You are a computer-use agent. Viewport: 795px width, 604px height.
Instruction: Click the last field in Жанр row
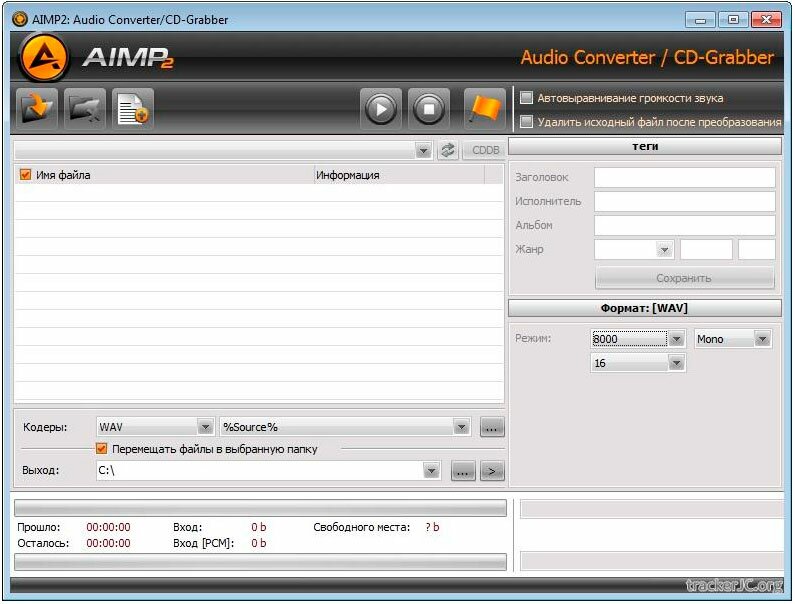pyautogui.click(x=756, y=250)
